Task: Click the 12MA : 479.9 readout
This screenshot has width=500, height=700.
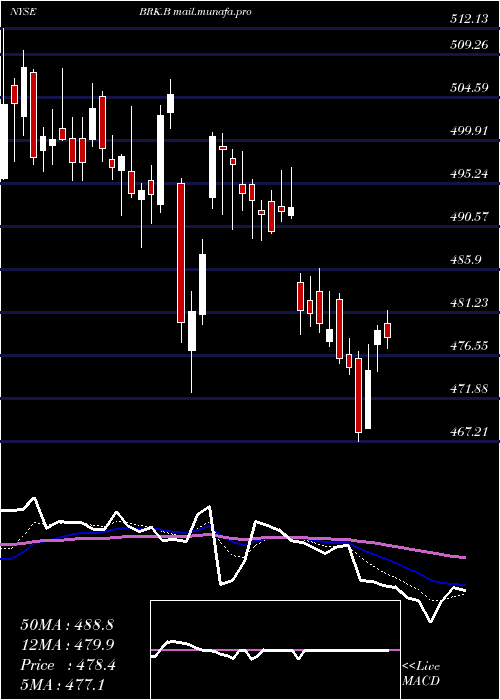Action: point(67,645)
